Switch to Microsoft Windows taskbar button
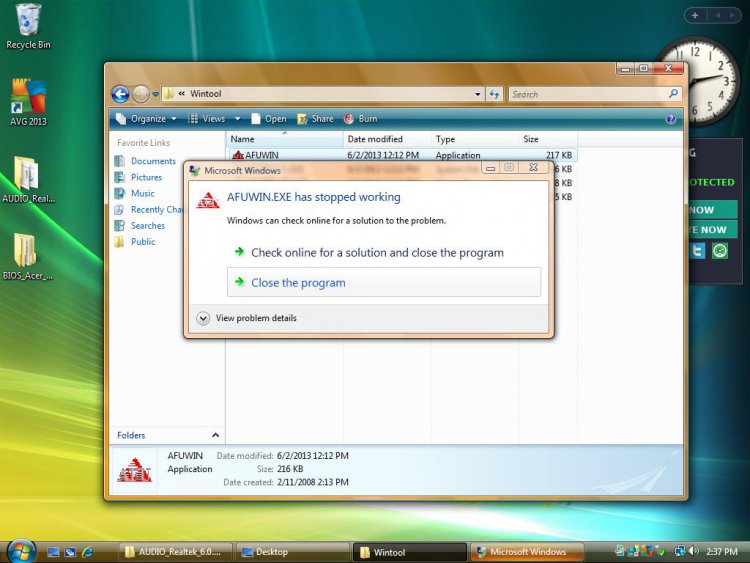Viewport: 750px width, 563px height. tap(527, 552)
